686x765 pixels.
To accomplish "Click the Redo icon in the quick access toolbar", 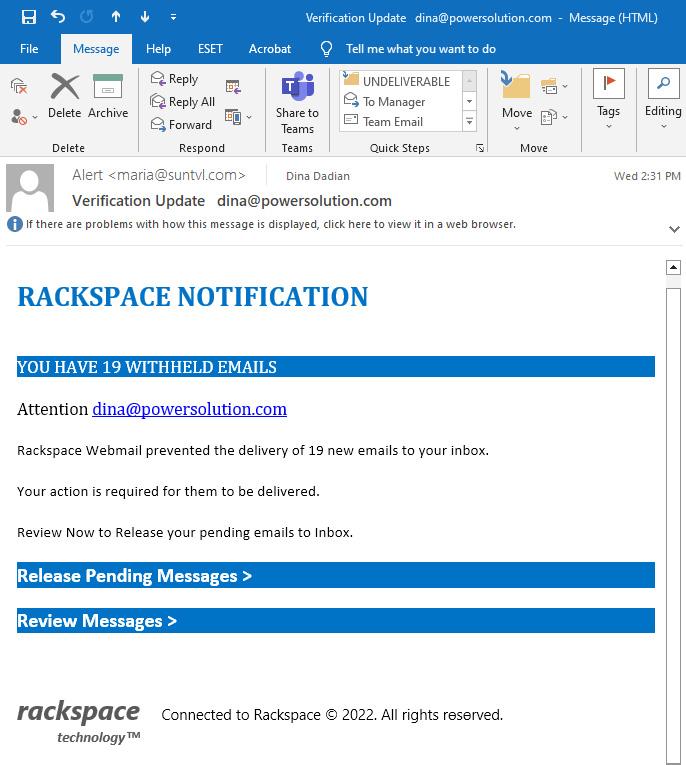I will pos(87,17).
